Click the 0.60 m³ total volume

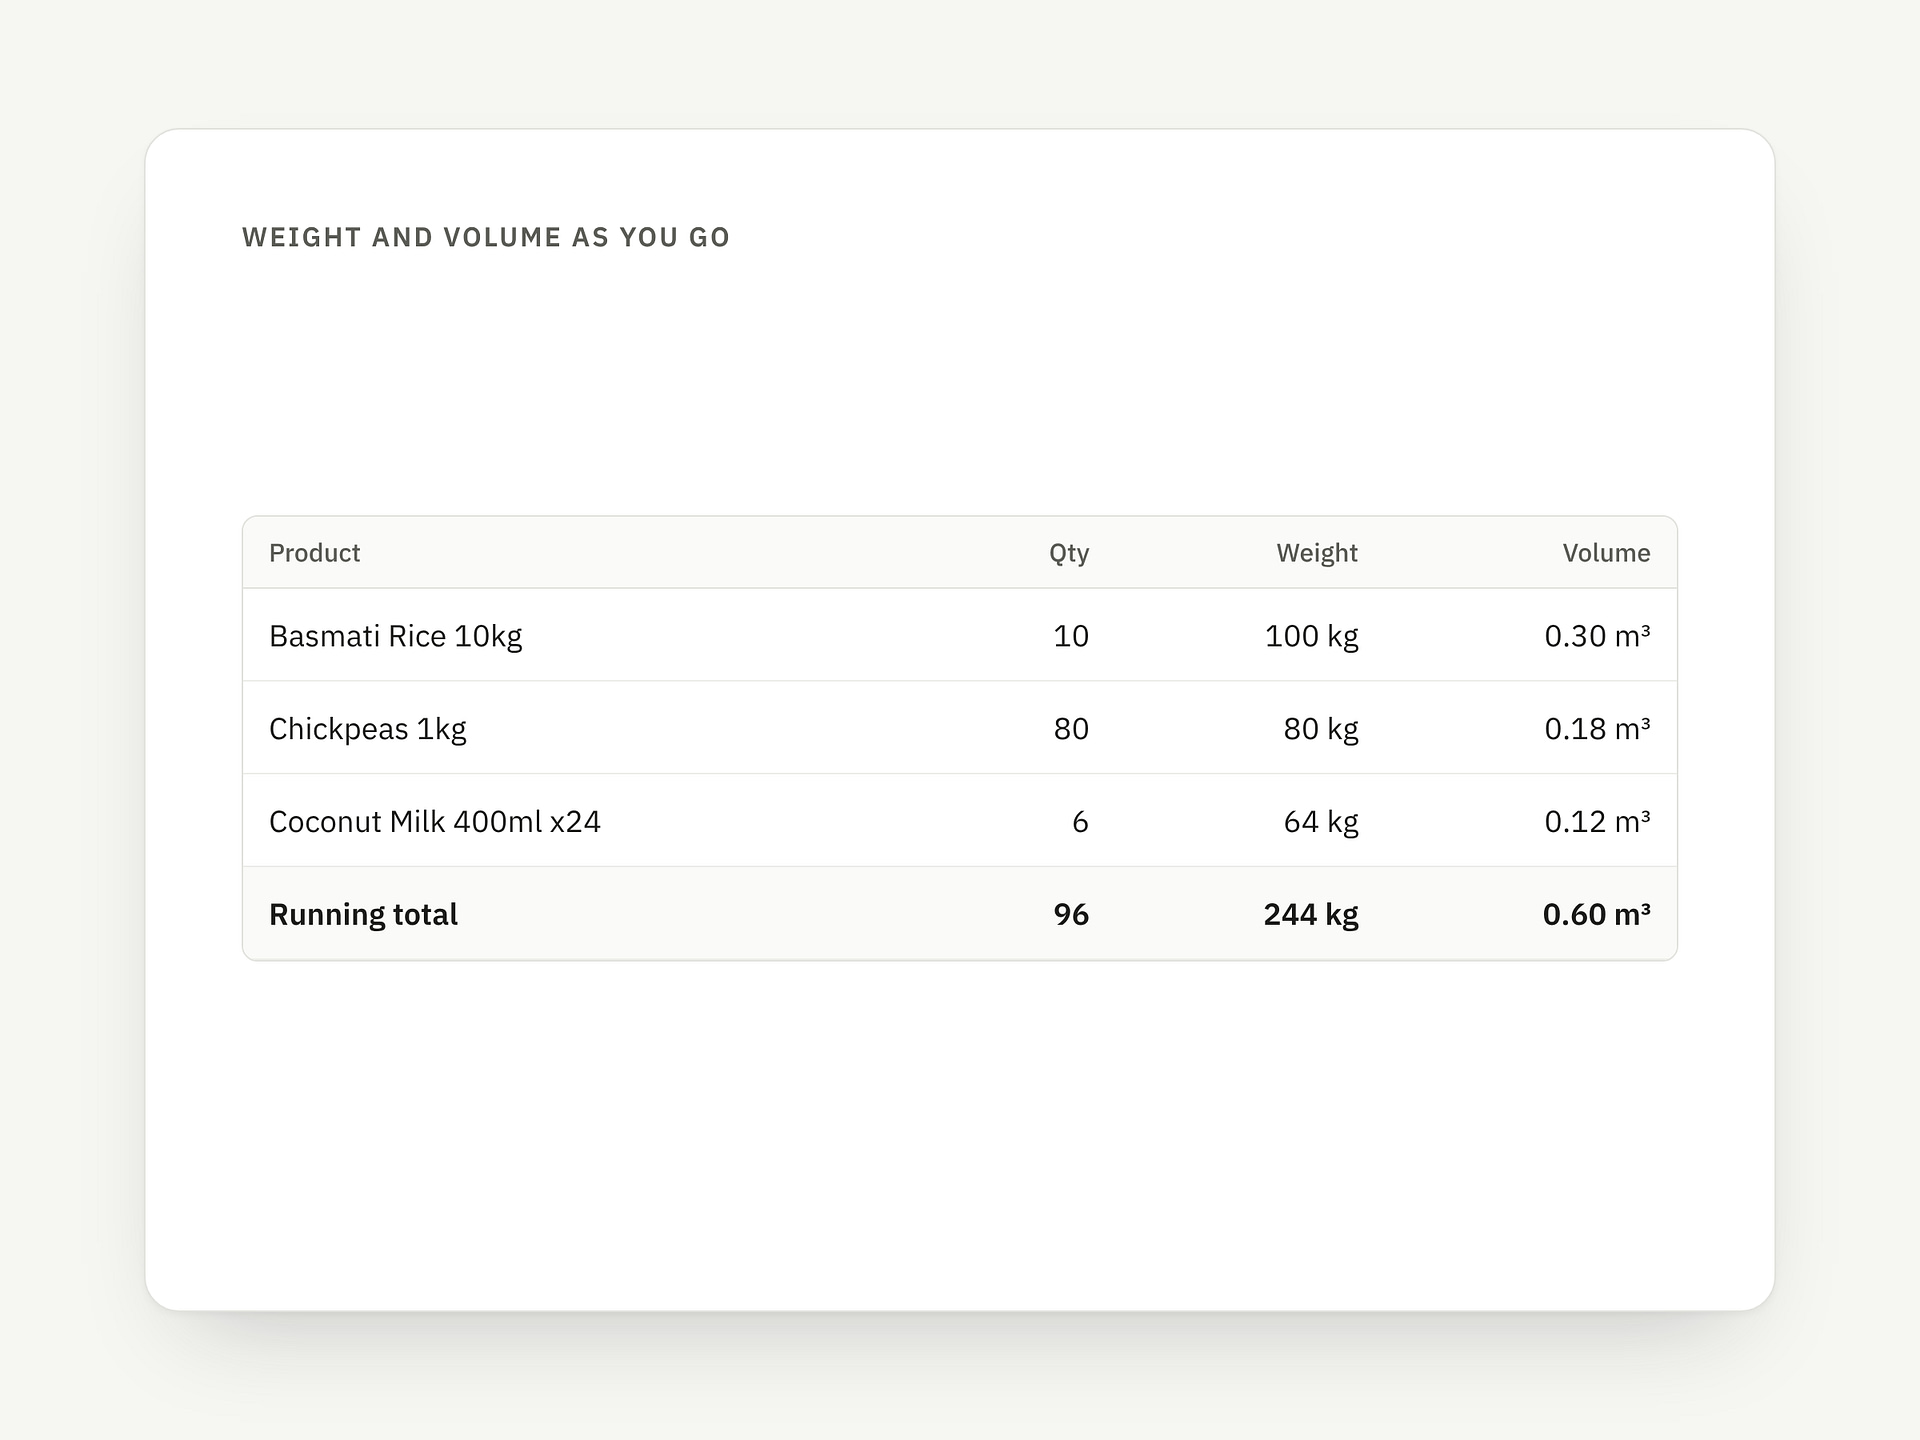(x=1596, y=914)
